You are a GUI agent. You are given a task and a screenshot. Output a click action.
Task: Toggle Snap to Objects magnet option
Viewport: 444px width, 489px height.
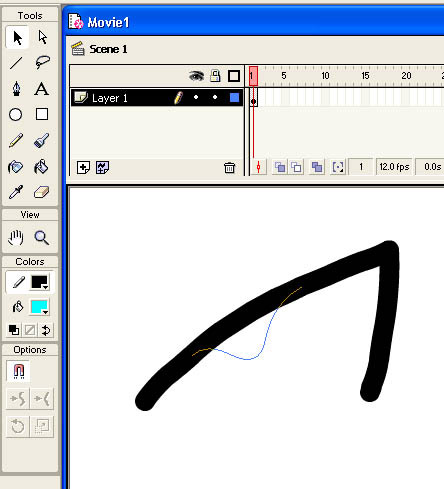[x=18, y=371]
